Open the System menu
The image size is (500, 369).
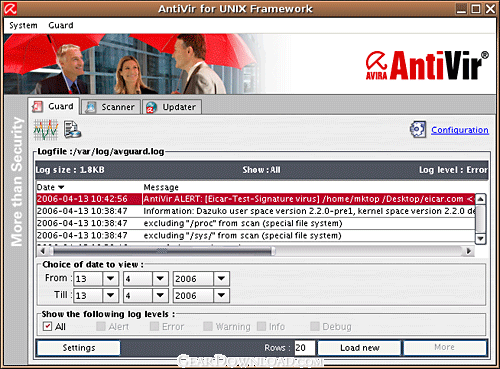23,26
